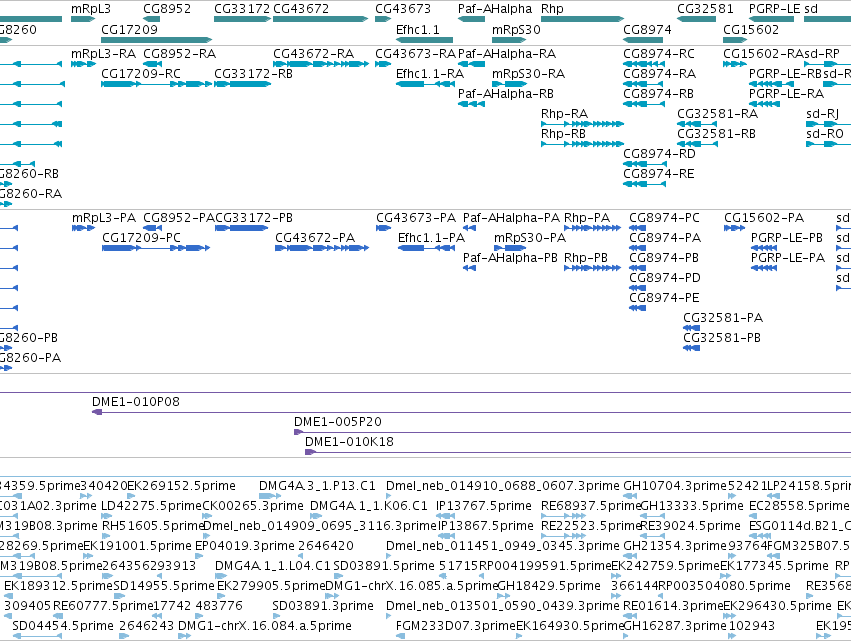Click the PGRP-LE-RB transcript label

pos(785,74)
